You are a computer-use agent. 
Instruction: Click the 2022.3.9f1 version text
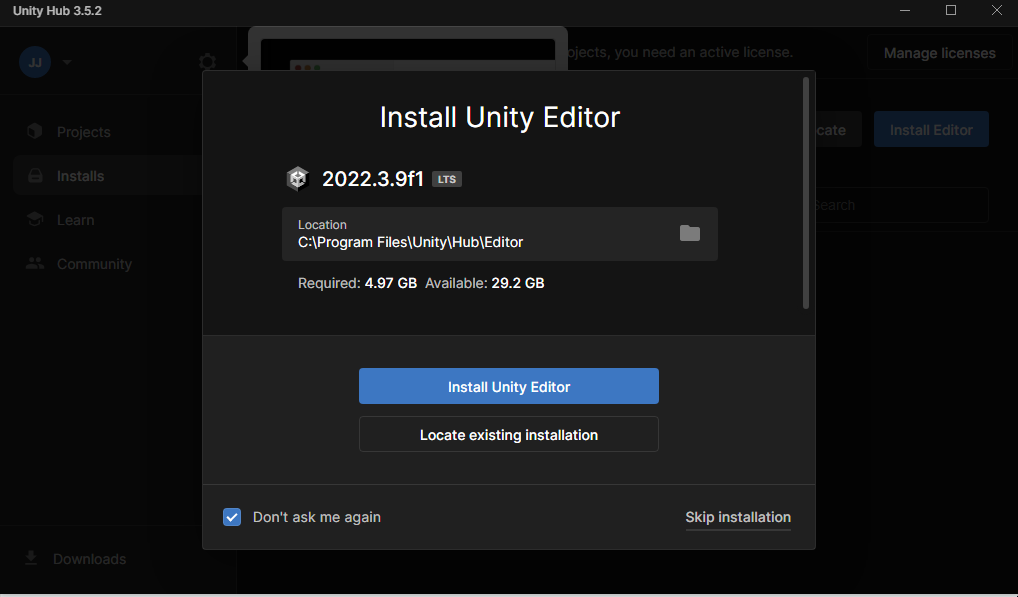pos(373,178)
